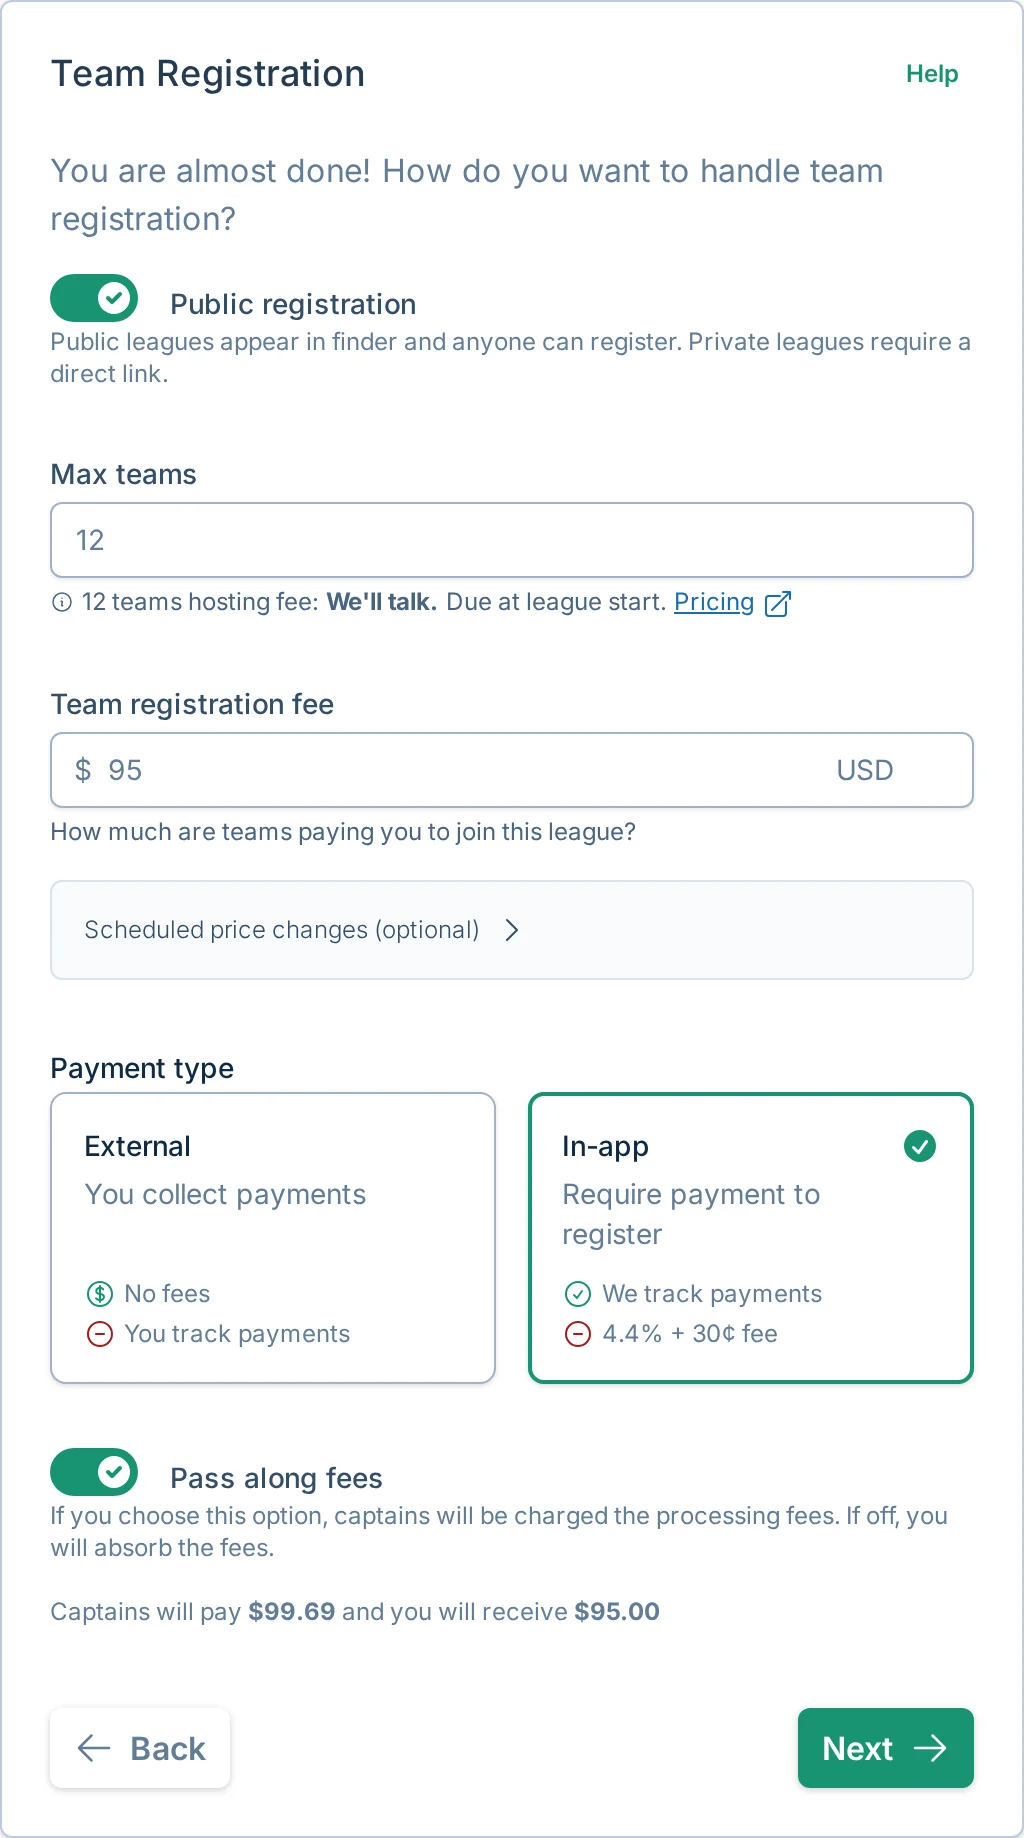The width and height of the screenshot is (1024, 1838).
Task: Click USD currency label in fee field
Action: (x=863, y=770)
